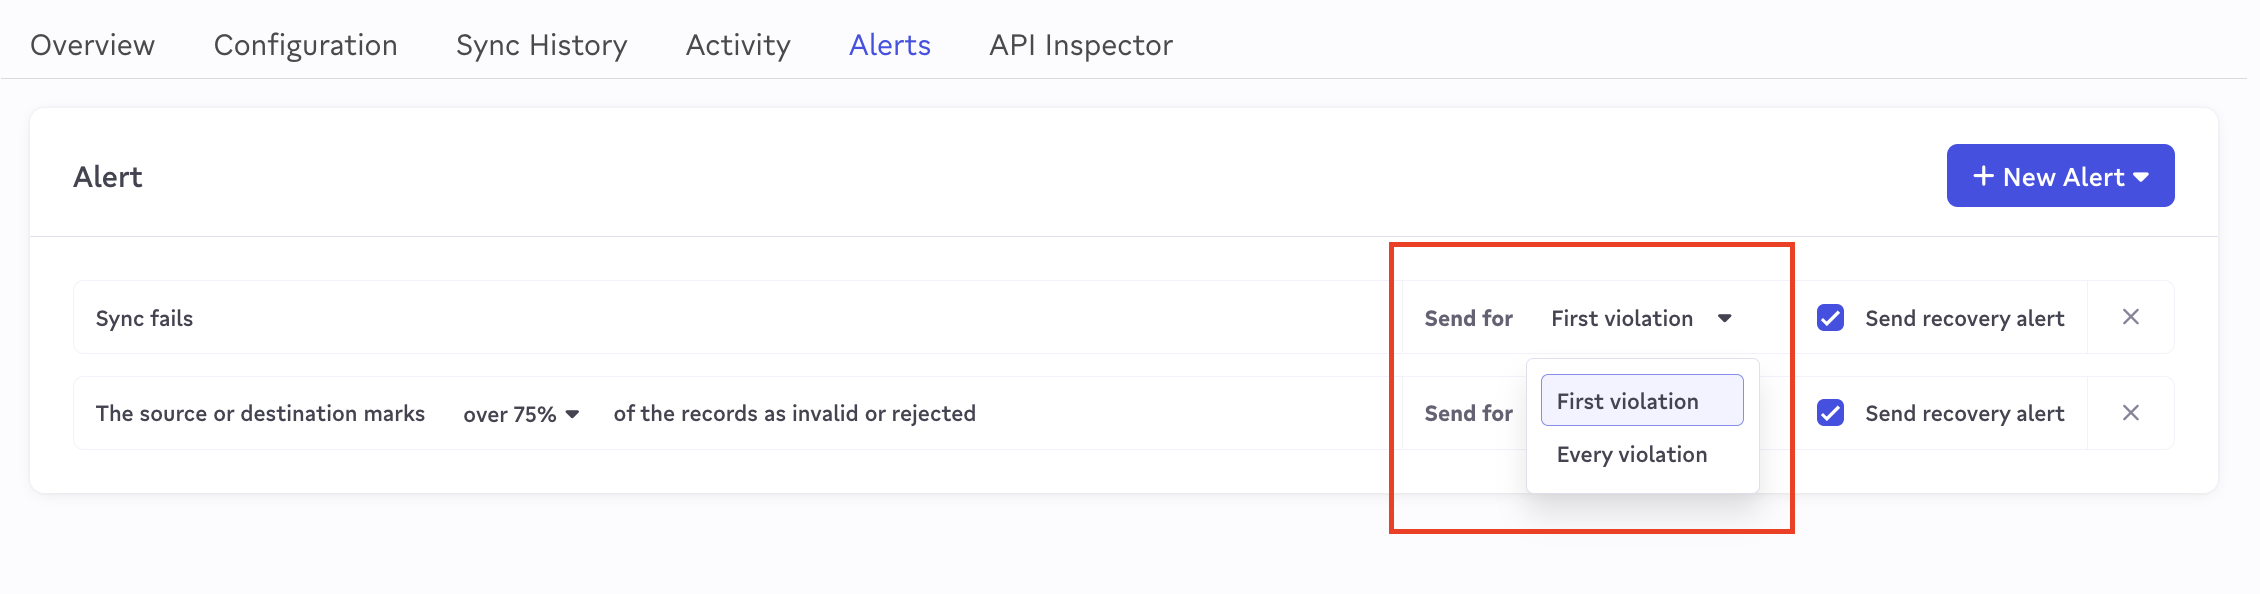Choose First violation from the dropdown list
The height and width of the screenshot is (594, 2260).
(1641, 401)
